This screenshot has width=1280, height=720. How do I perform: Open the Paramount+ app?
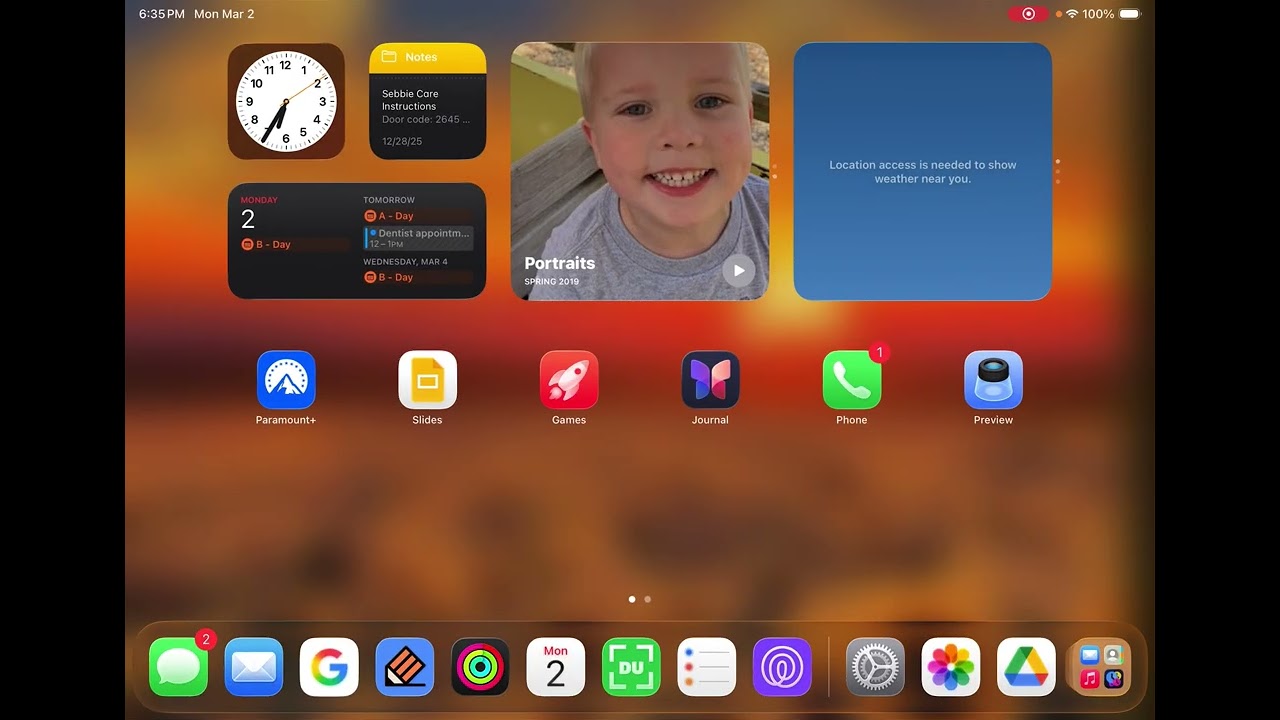[286, 380]
